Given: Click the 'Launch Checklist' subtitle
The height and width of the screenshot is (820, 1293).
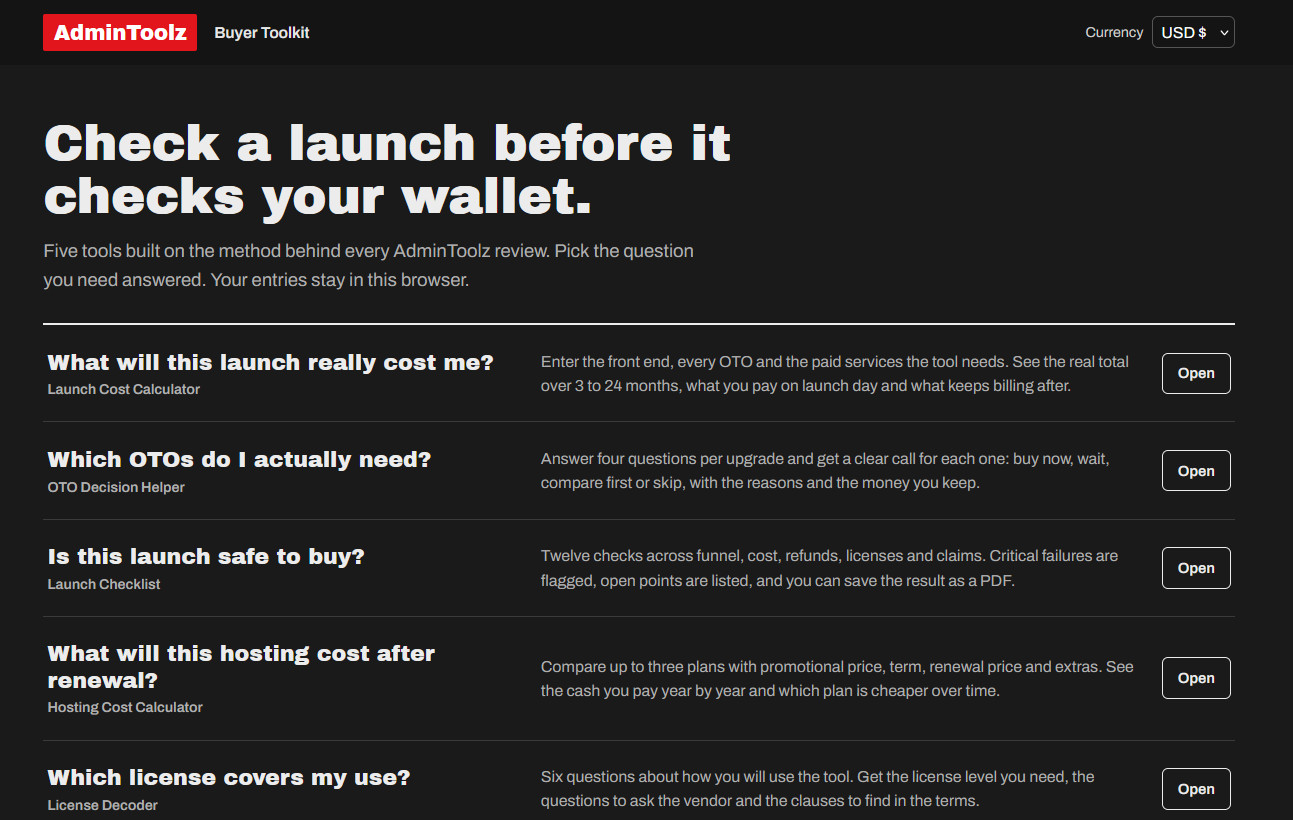Looking at the screenshot, I should click(x=104, y=584).
